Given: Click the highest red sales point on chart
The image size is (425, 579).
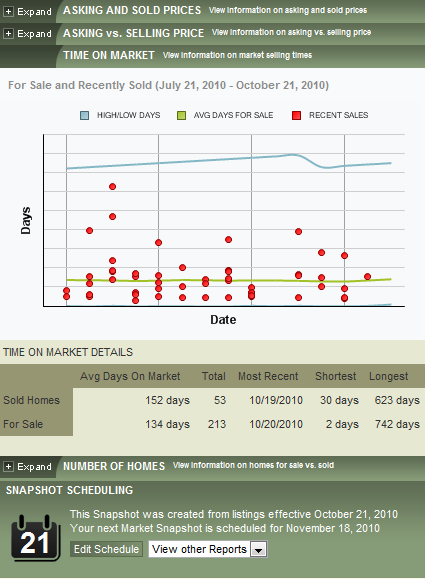Looking at the screenshot, I should click(112, 186).
